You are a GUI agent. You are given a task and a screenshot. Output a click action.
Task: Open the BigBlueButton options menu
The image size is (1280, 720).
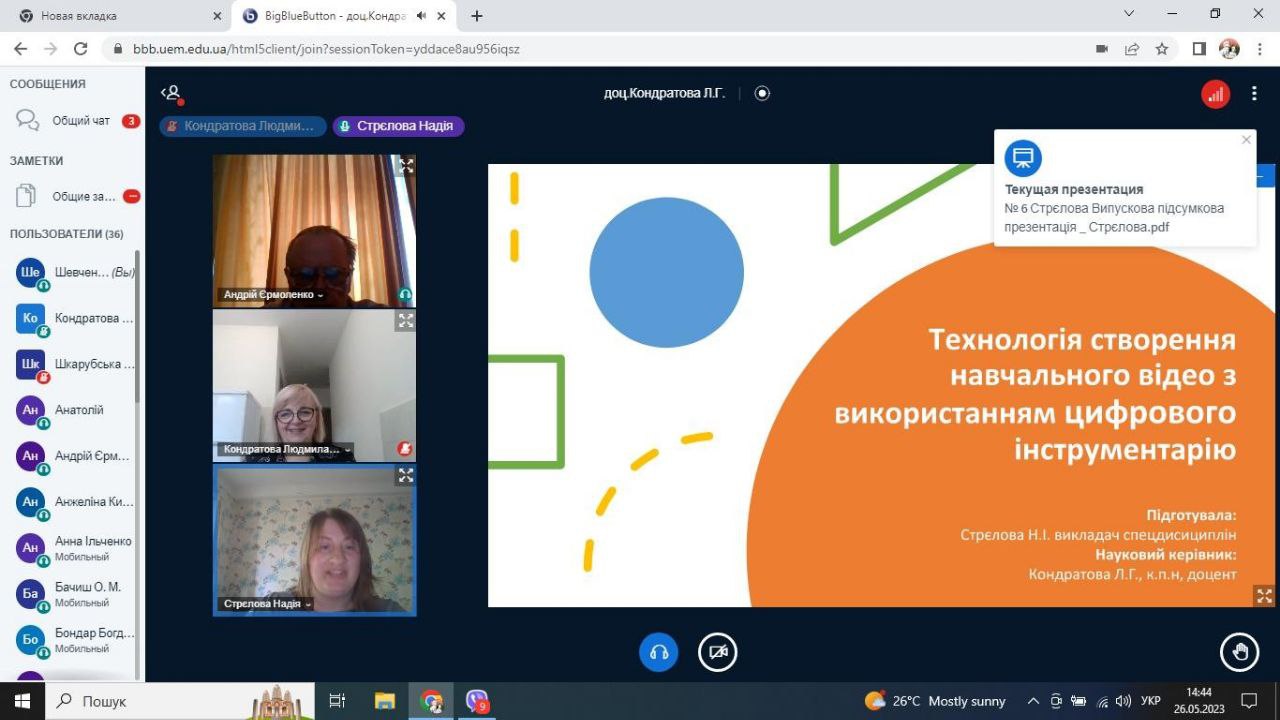(x=1254, y=94)
